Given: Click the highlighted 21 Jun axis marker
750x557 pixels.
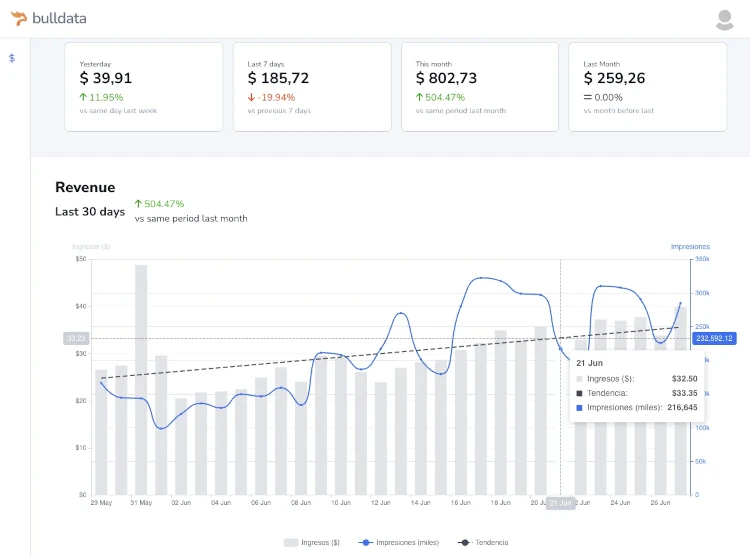Looking at the screenshot, I should click(561, 503).
